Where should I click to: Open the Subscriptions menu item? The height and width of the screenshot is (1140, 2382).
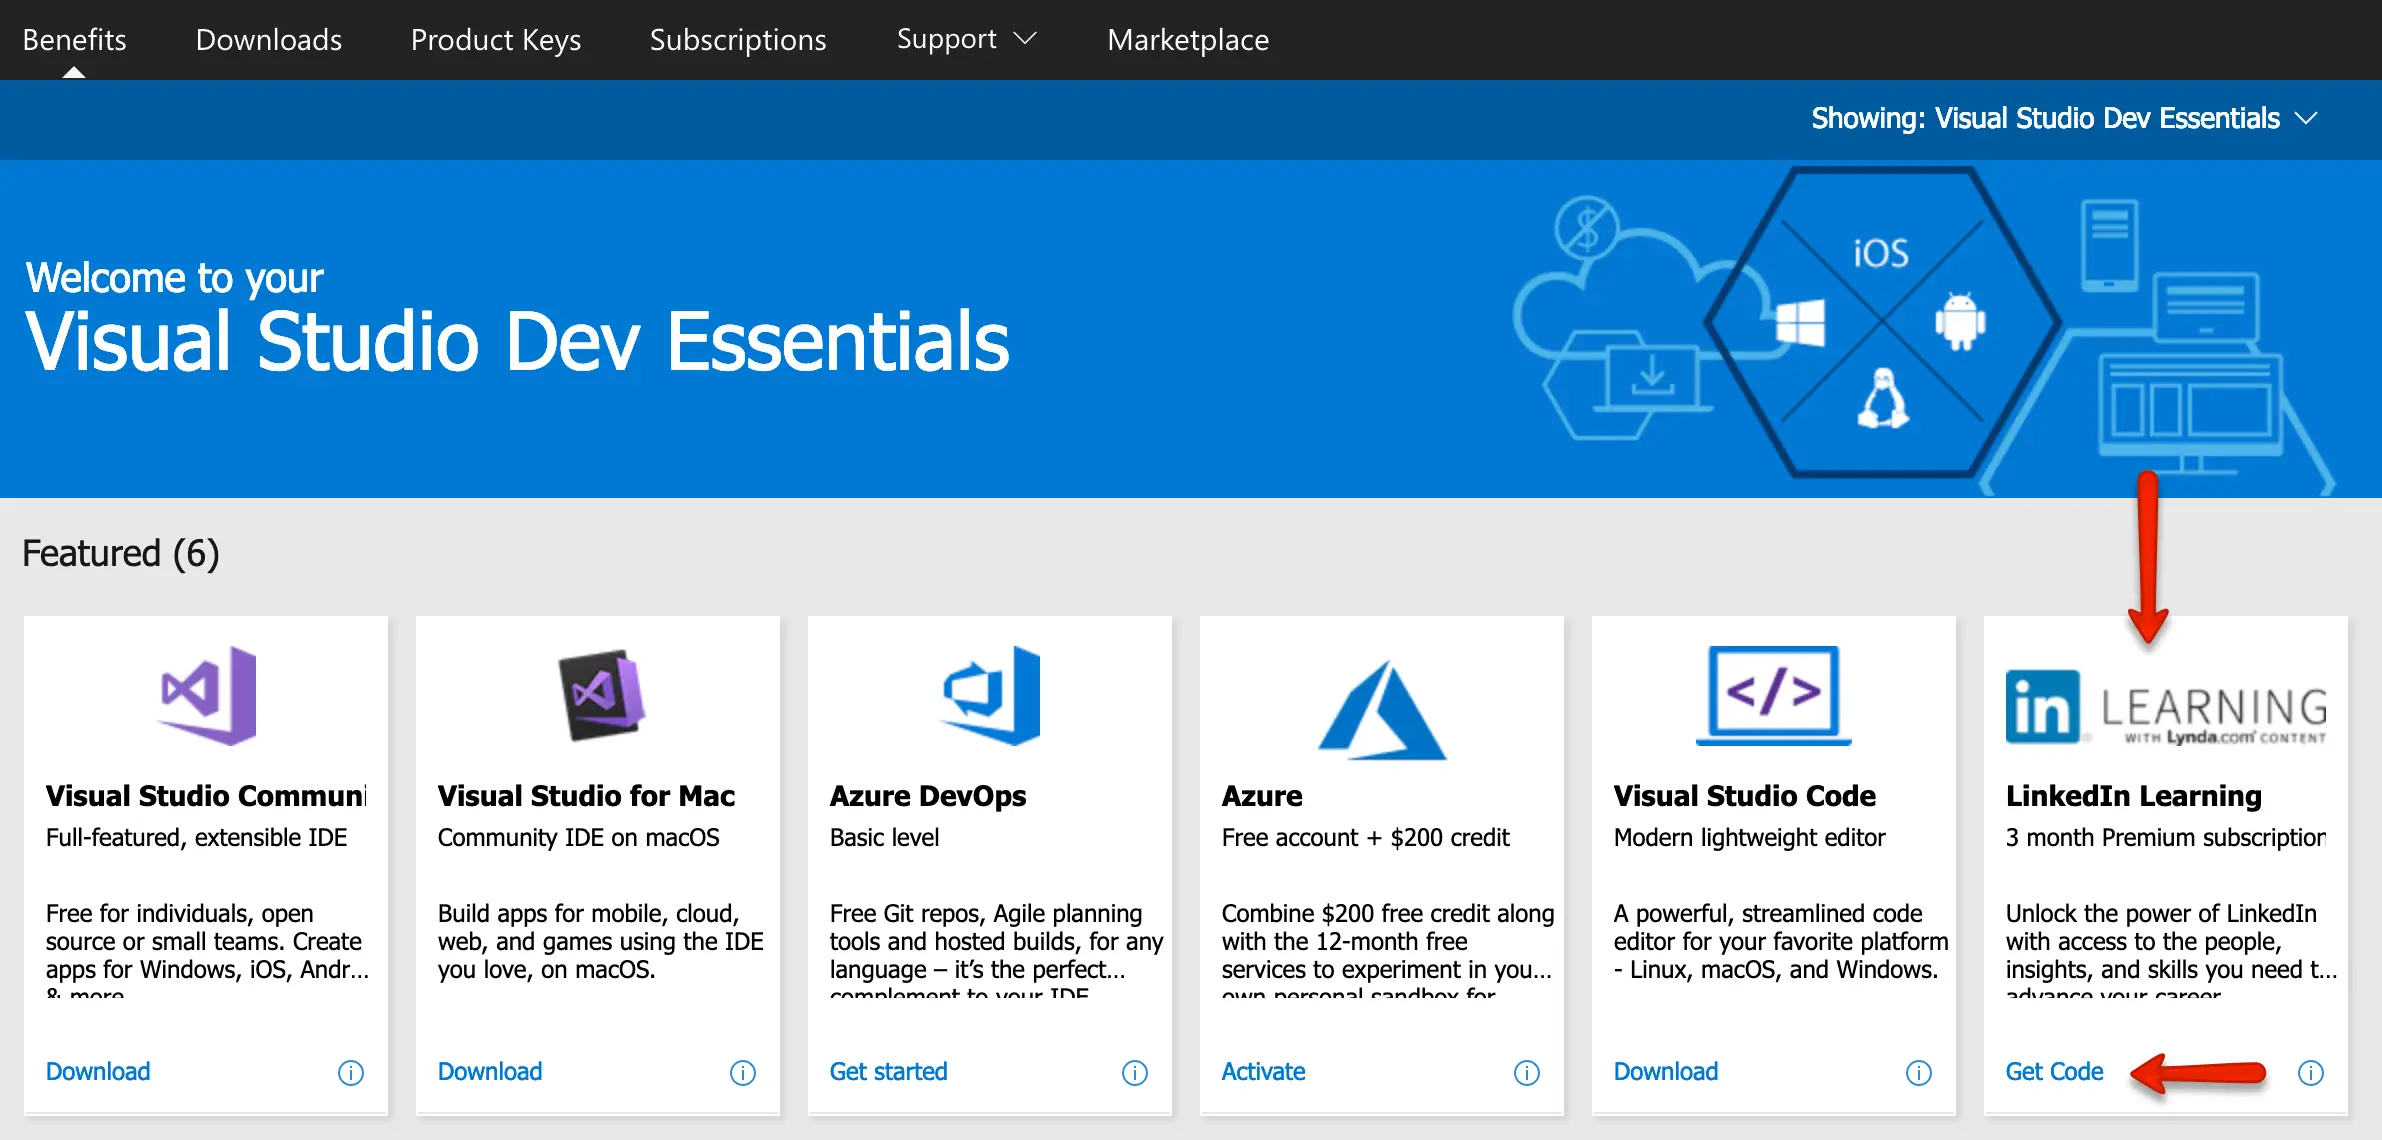(x=738, y=39)
